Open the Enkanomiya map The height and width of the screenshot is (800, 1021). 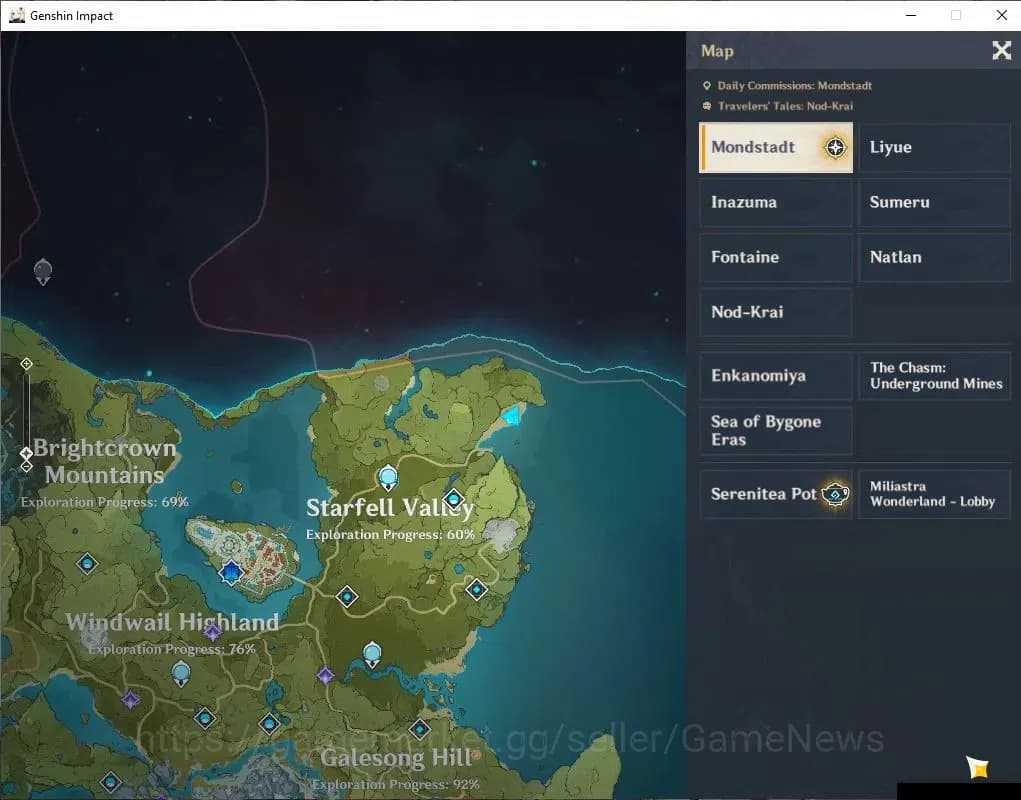776,376
